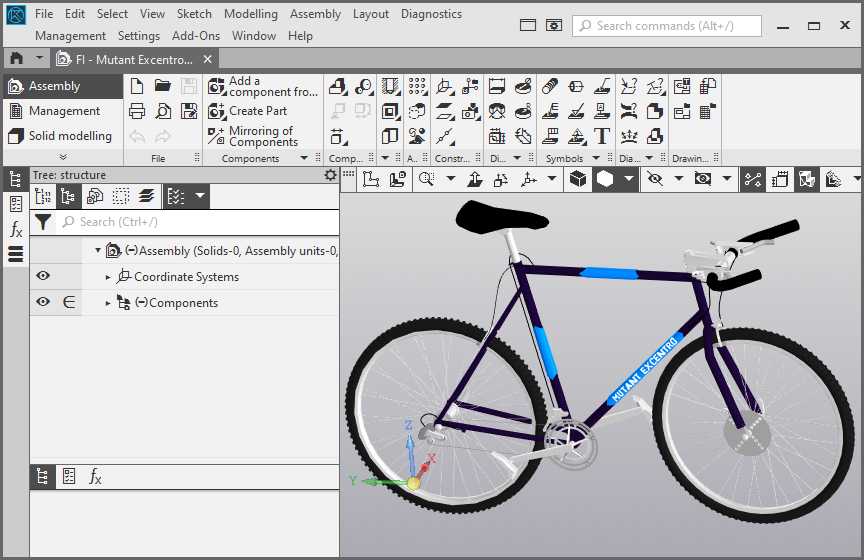Click the filter funnel icon in tree

click(43, 222)
